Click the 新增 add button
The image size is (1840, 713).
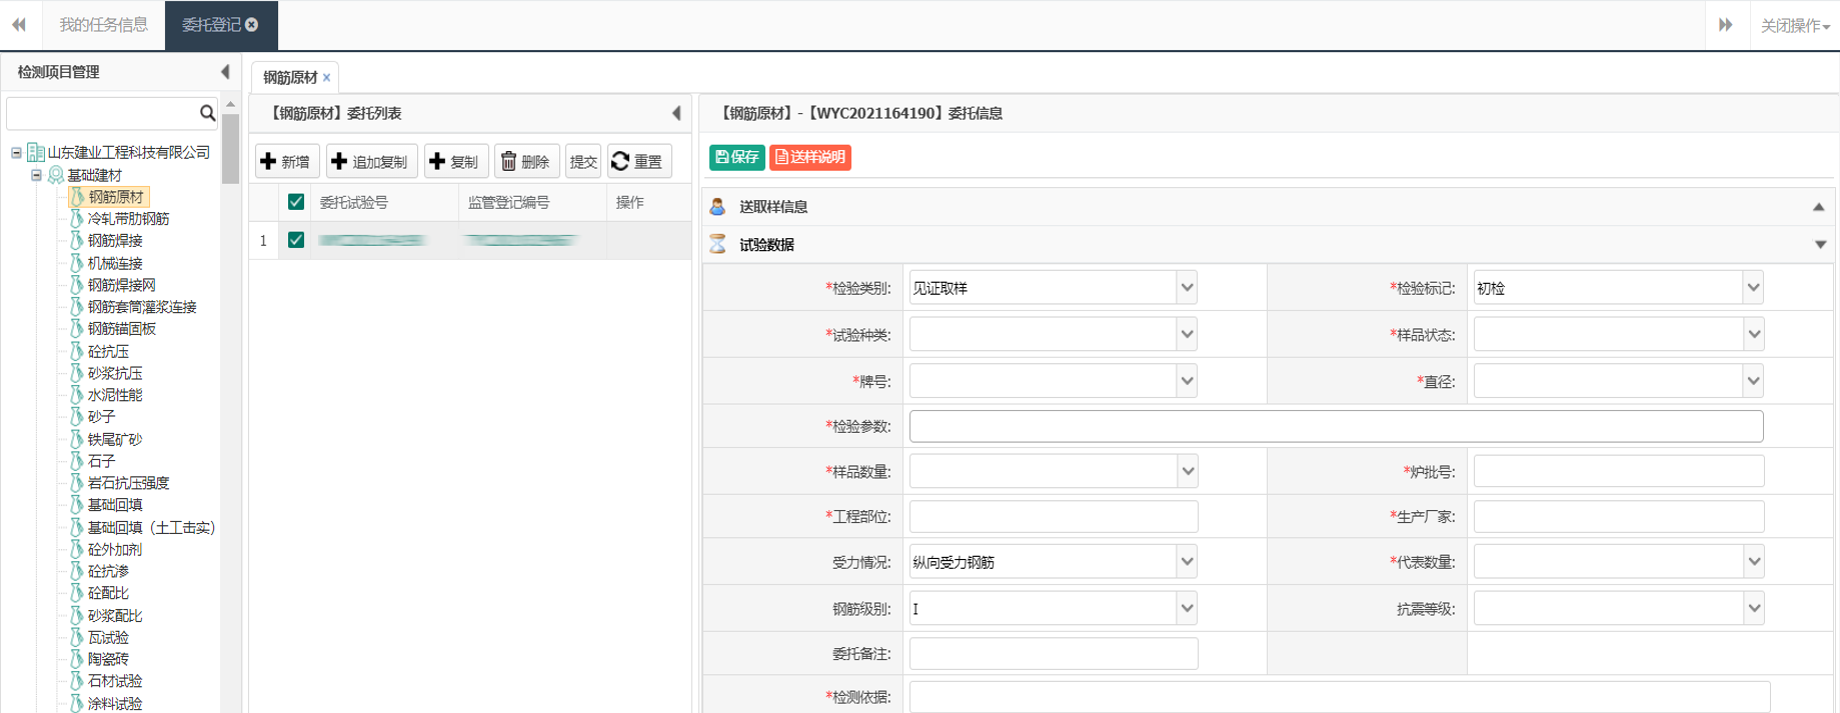(286, 161)
